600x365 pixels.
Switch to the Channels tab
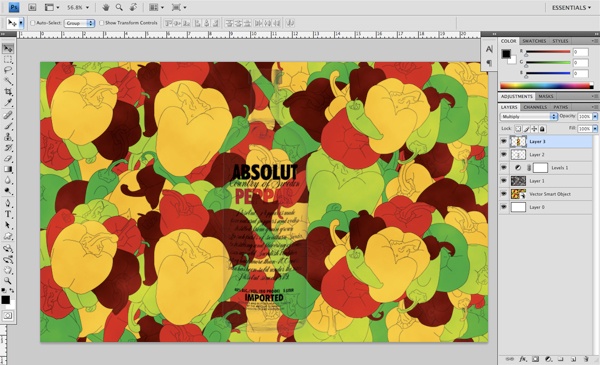point(535,107)
